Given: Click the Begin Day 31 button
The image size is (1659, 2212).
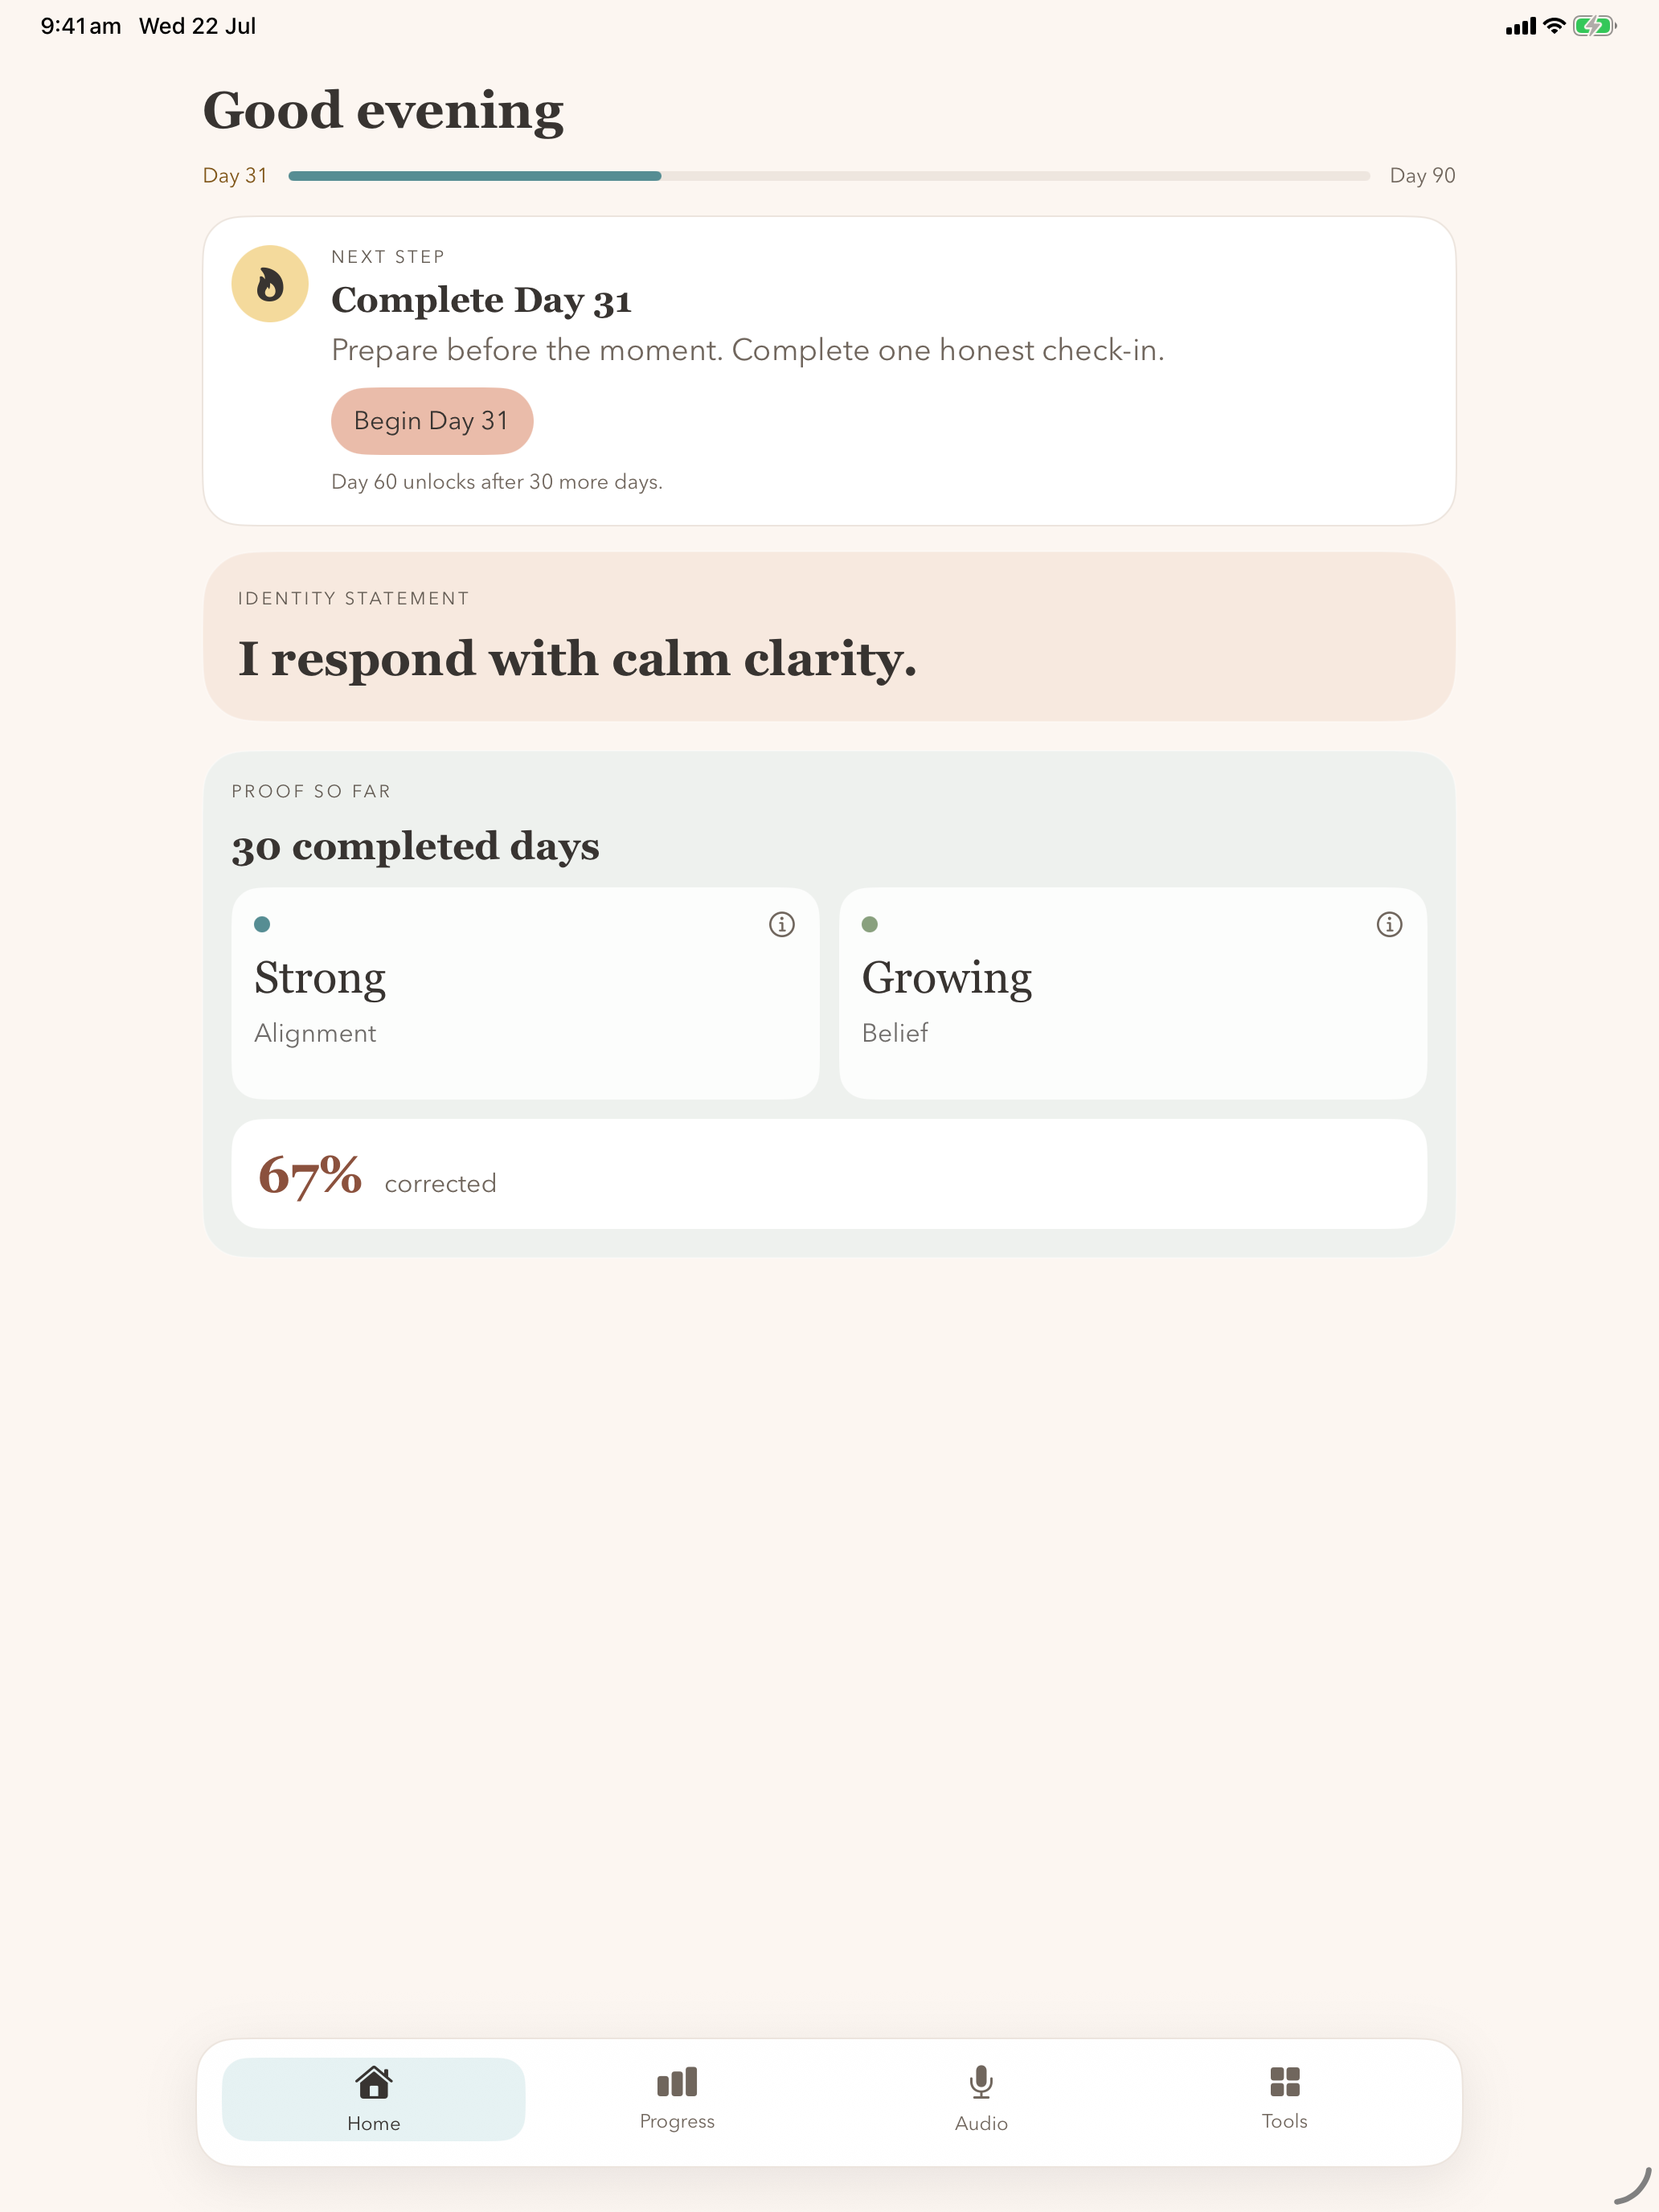Looking at the screenshot, I should tap(432, 421).
